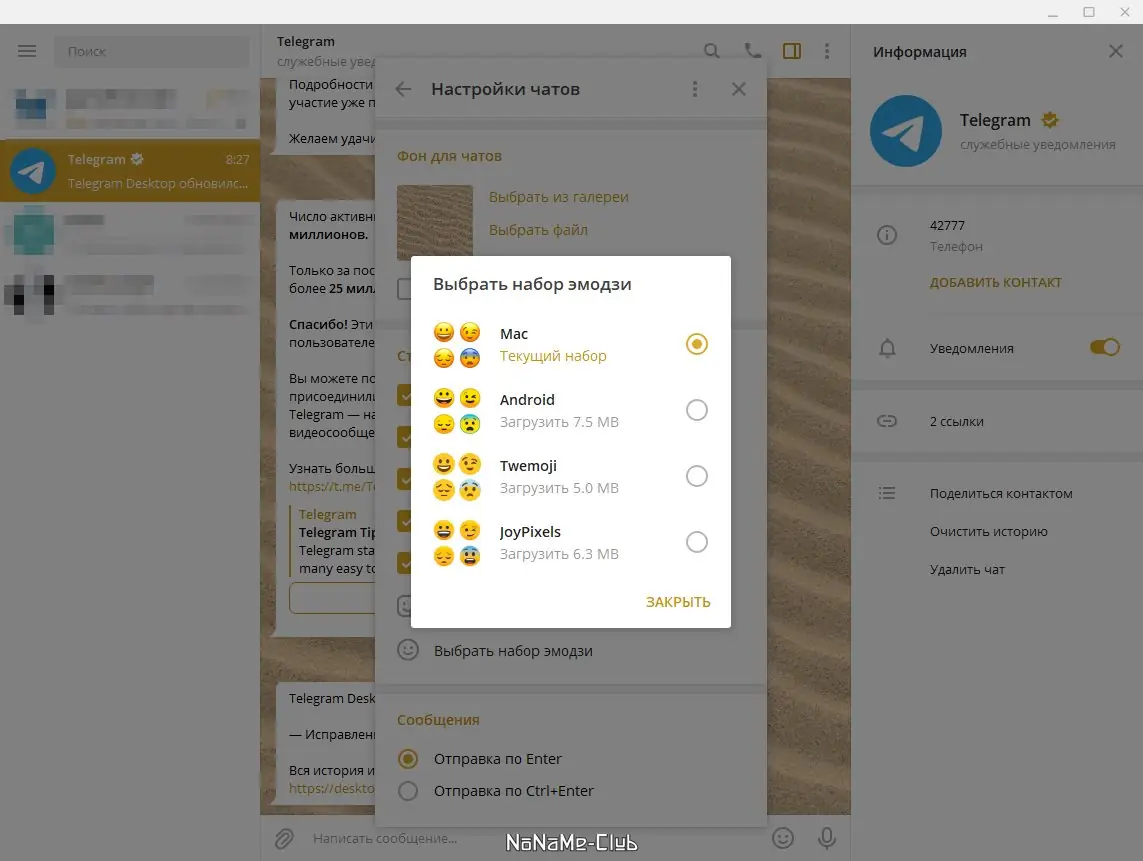Close the Информация panel
The width and height of the screenshot is (1143, 861).
point(1115,51)
